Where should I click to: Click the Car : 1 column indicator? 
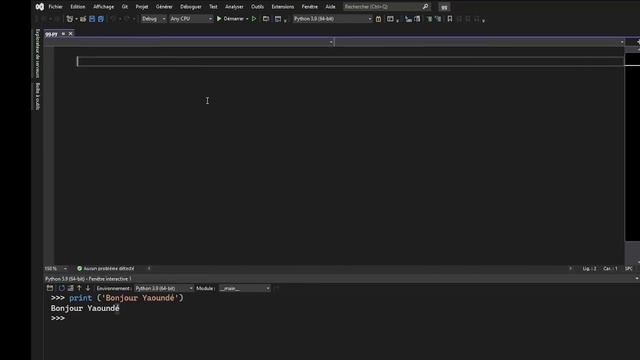pos(610,269)
